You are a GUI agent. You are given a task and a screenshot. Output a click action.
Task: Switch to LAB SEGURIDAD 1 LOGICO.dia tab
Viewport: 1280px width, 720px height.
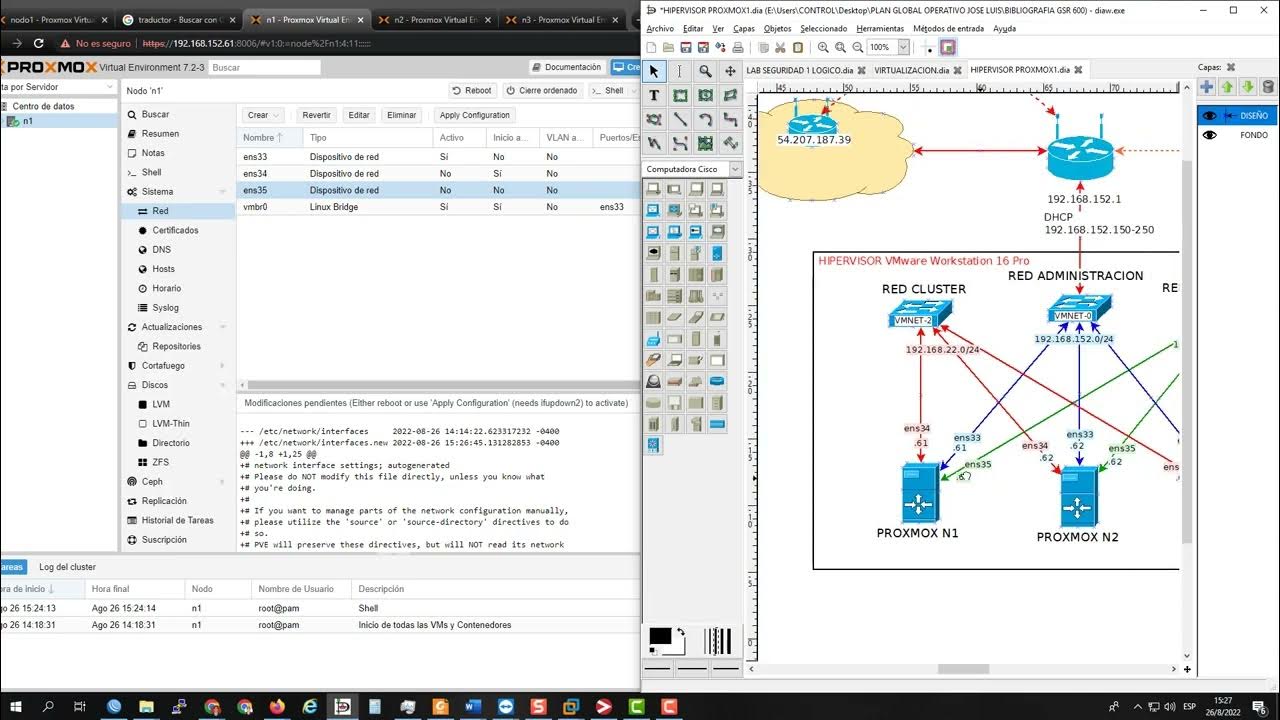click(x=800, y=71)
